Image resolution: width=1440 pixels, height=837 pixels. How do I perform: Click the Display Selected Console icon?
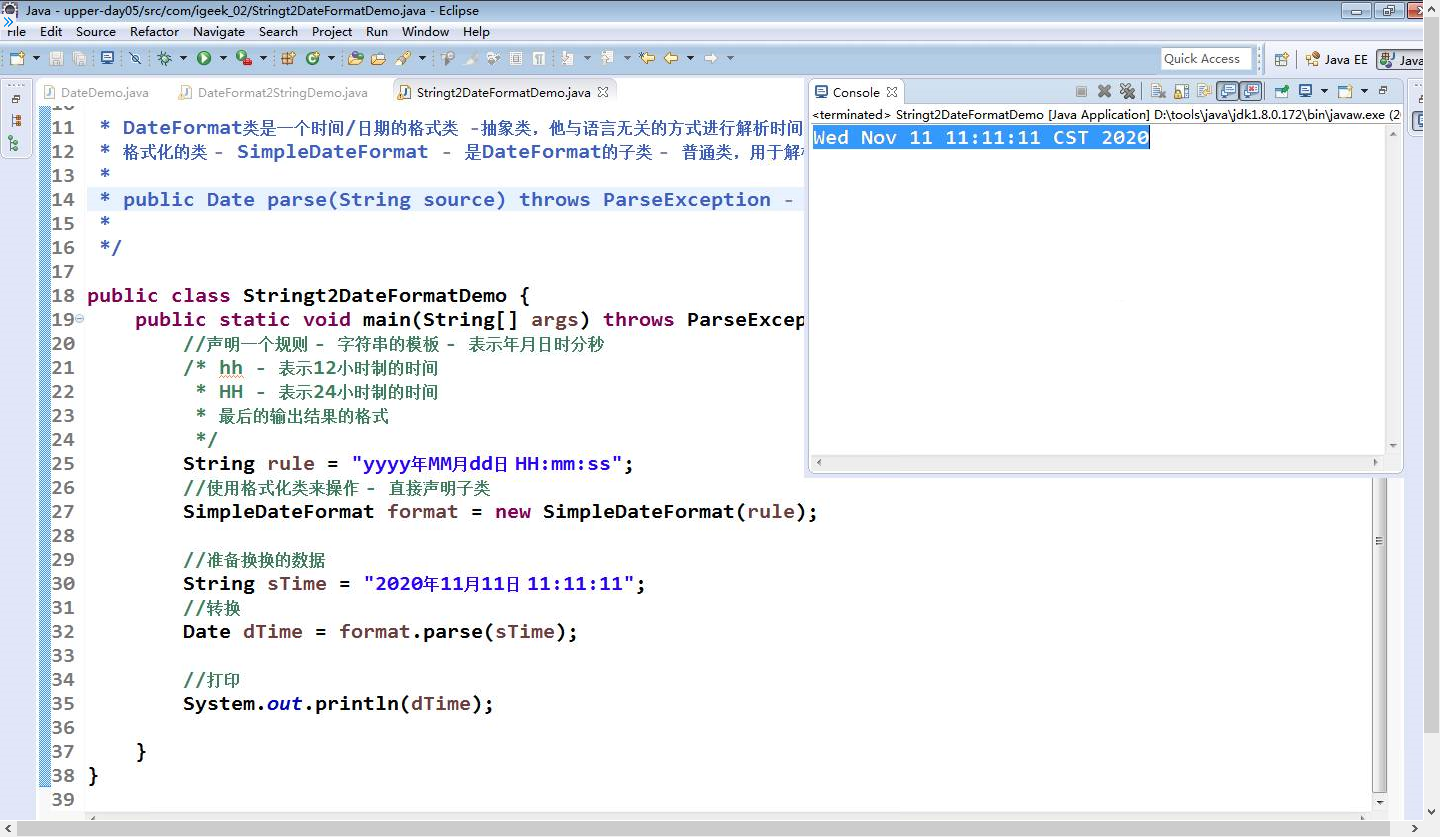tap(1306, 91)
